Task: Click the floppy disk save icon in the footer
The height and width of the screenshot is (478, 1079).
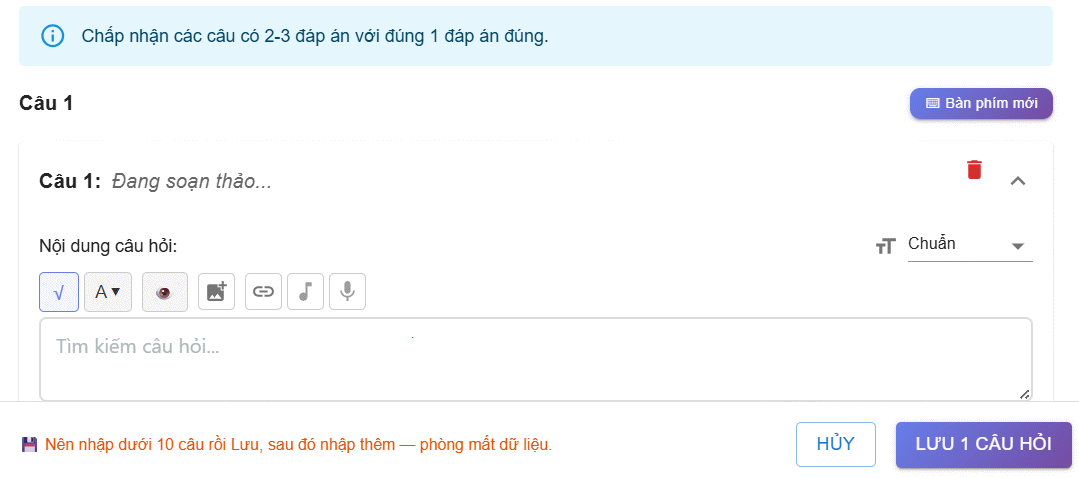Action: 30,444
